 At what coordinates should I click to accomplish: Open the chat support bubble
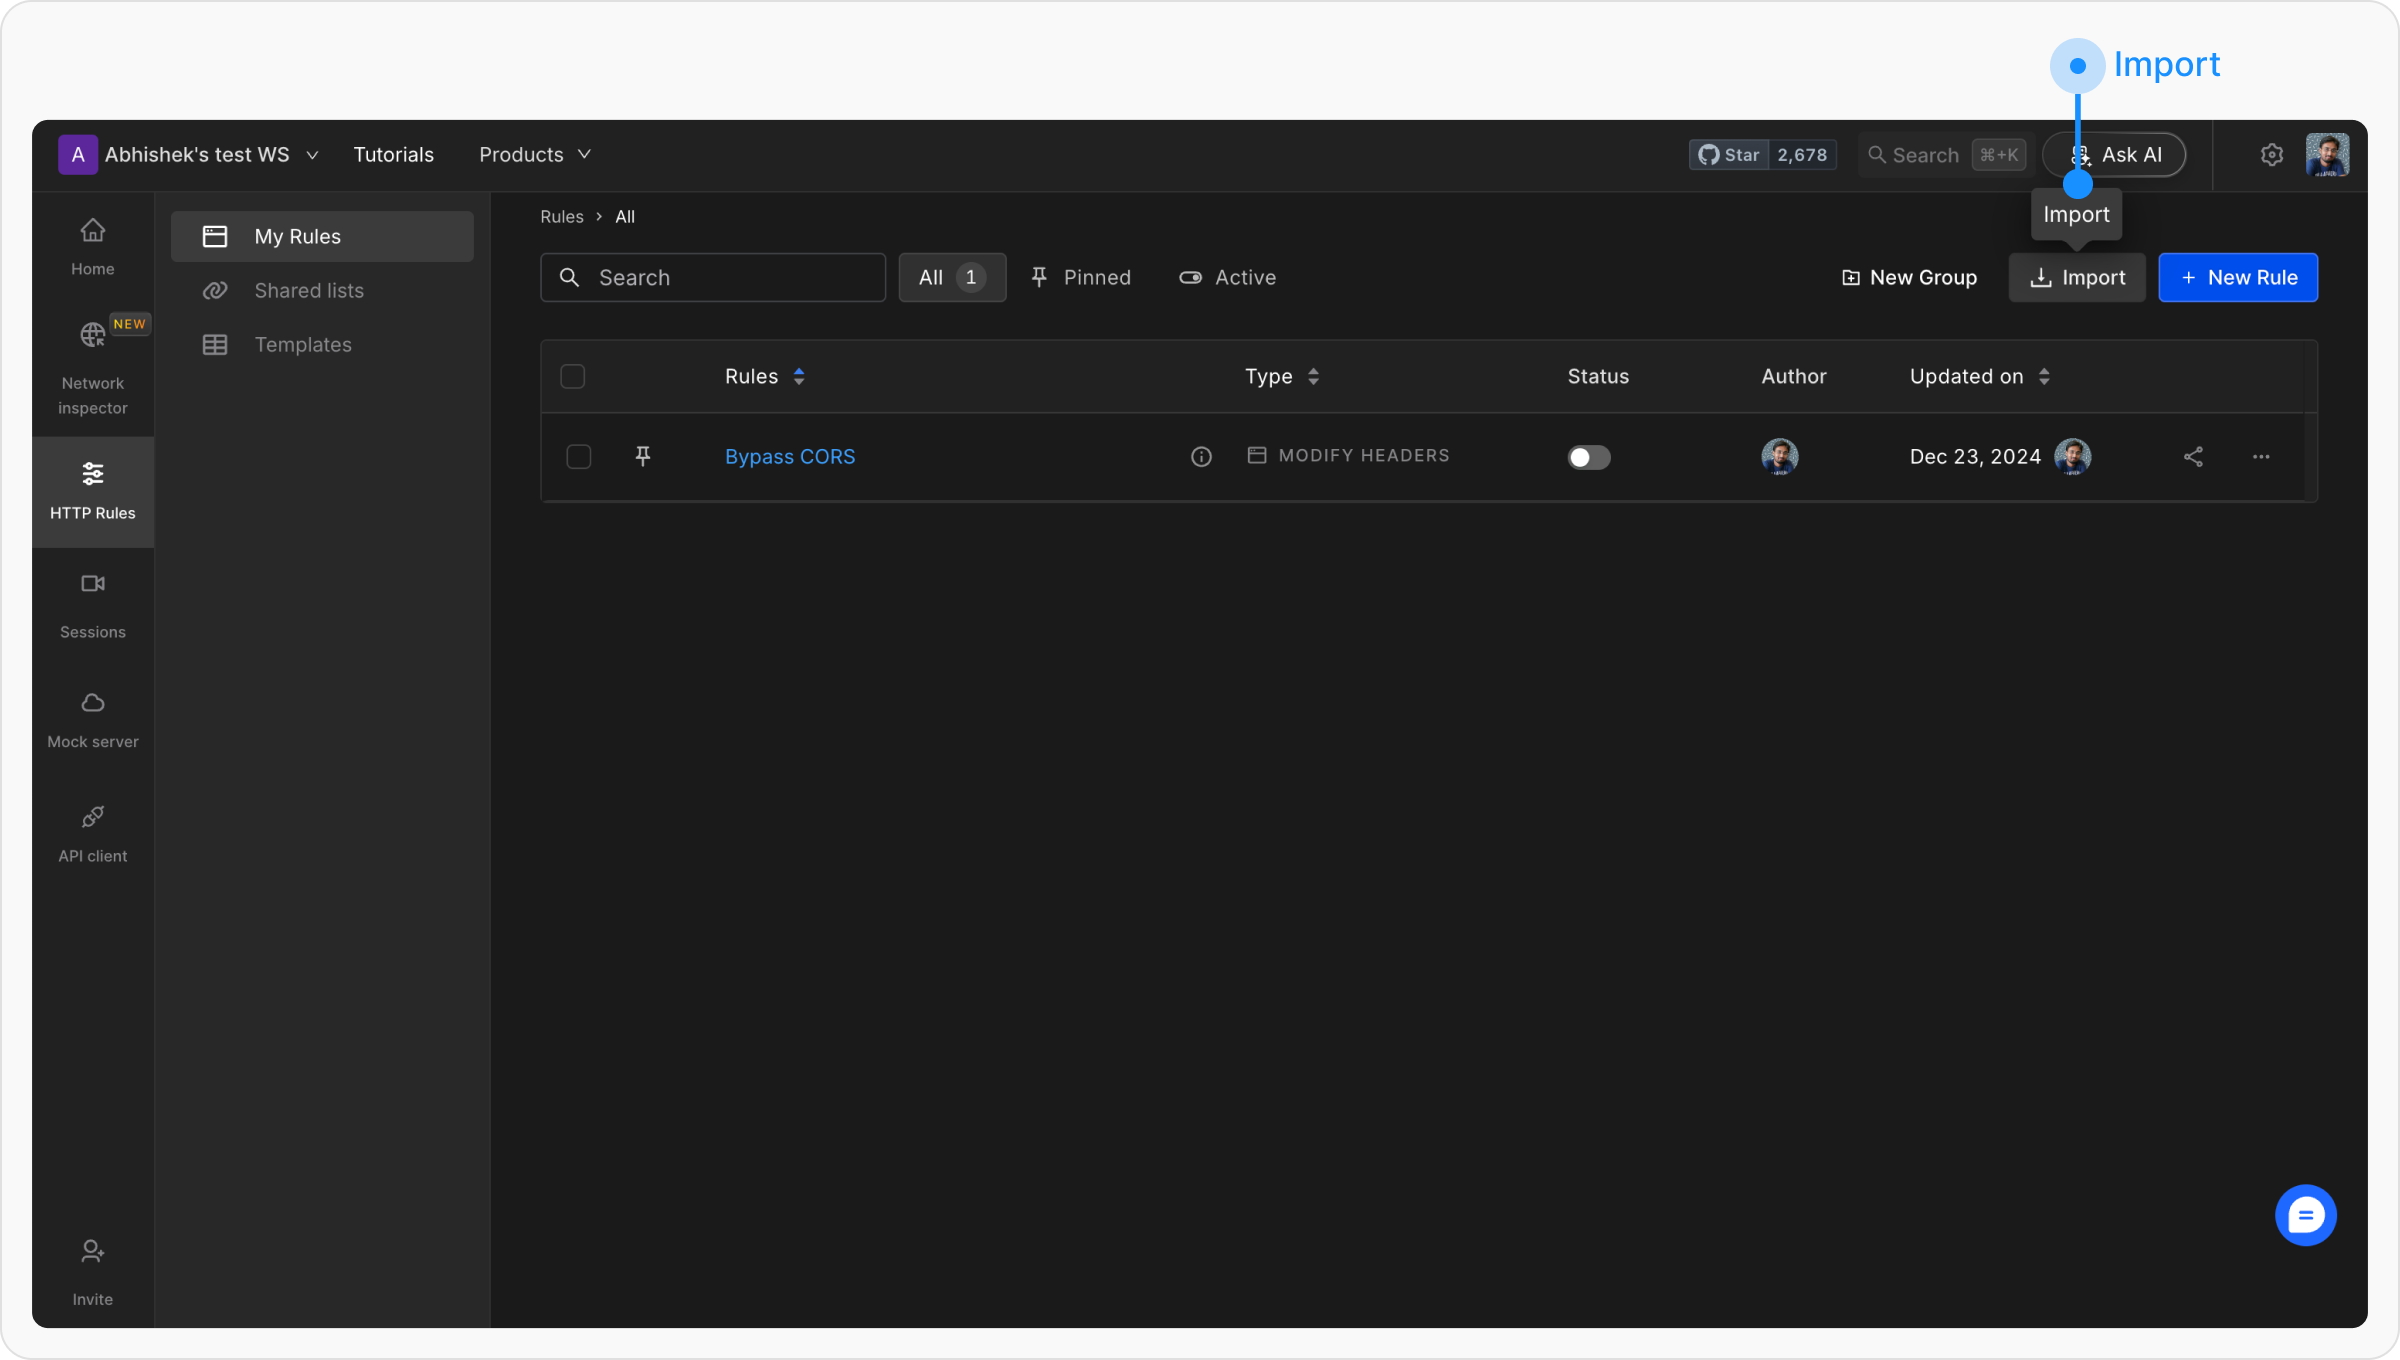point(2305,1215)
